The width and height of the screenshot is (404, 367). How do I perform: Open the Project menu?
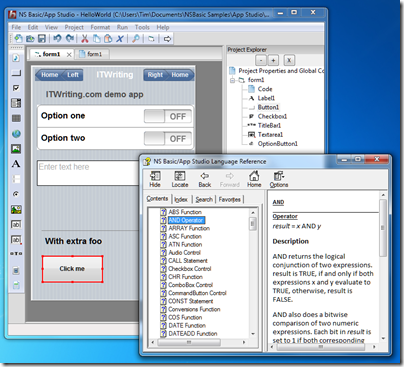point(74,27)
